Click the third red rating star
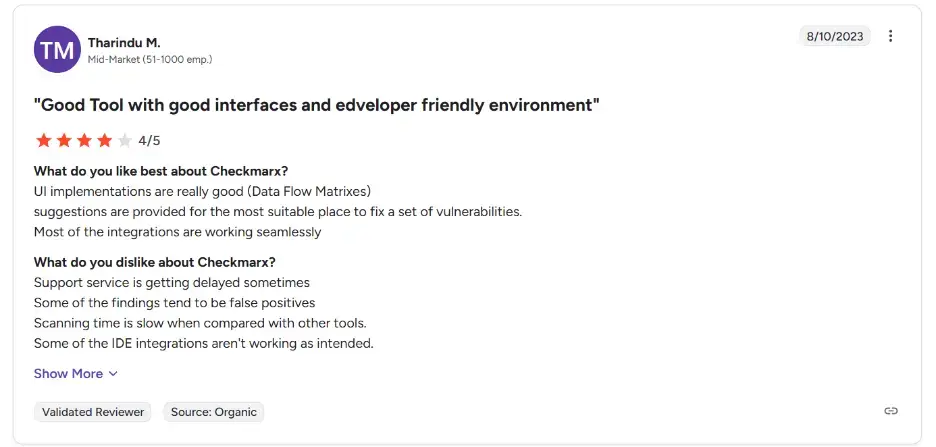Image resolution: width=936 pixels, height=447 pixels. [84, 140]
